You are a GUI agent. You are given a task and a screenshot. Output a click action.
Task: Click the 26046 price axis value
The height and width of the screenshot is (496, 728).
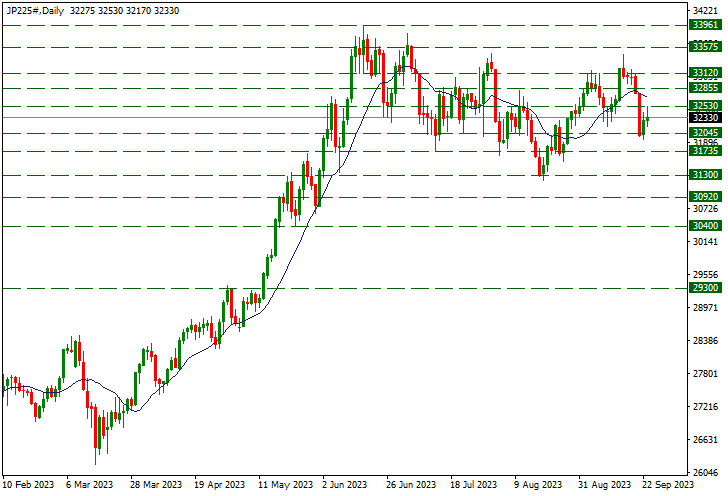705,473
